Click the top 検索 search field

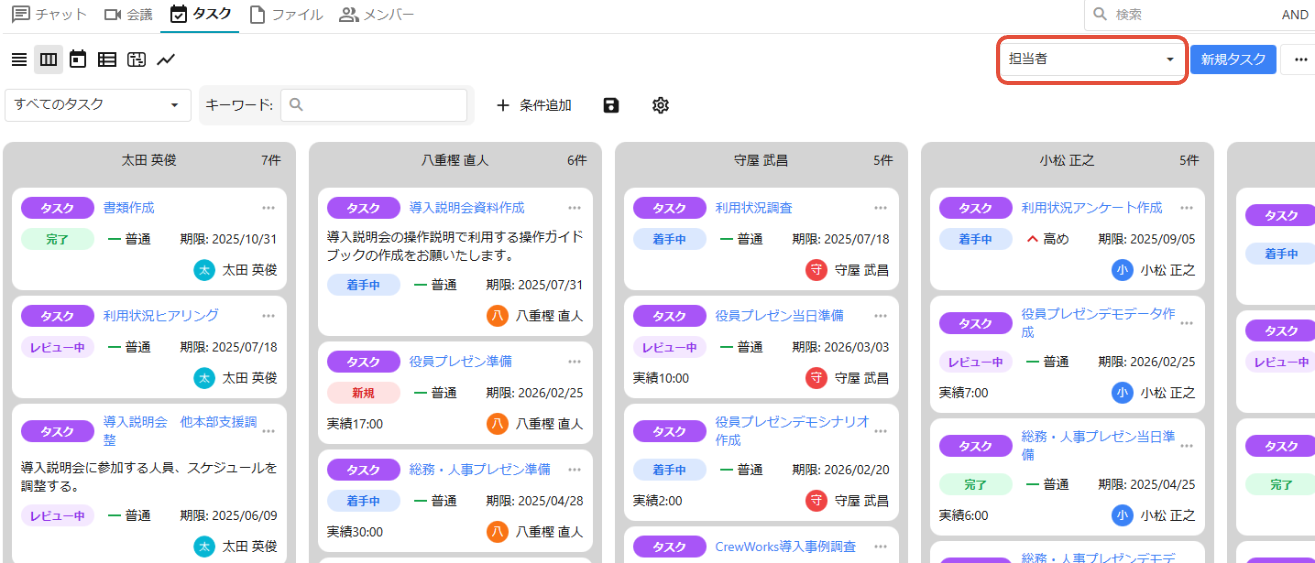tap(1180, 15)
